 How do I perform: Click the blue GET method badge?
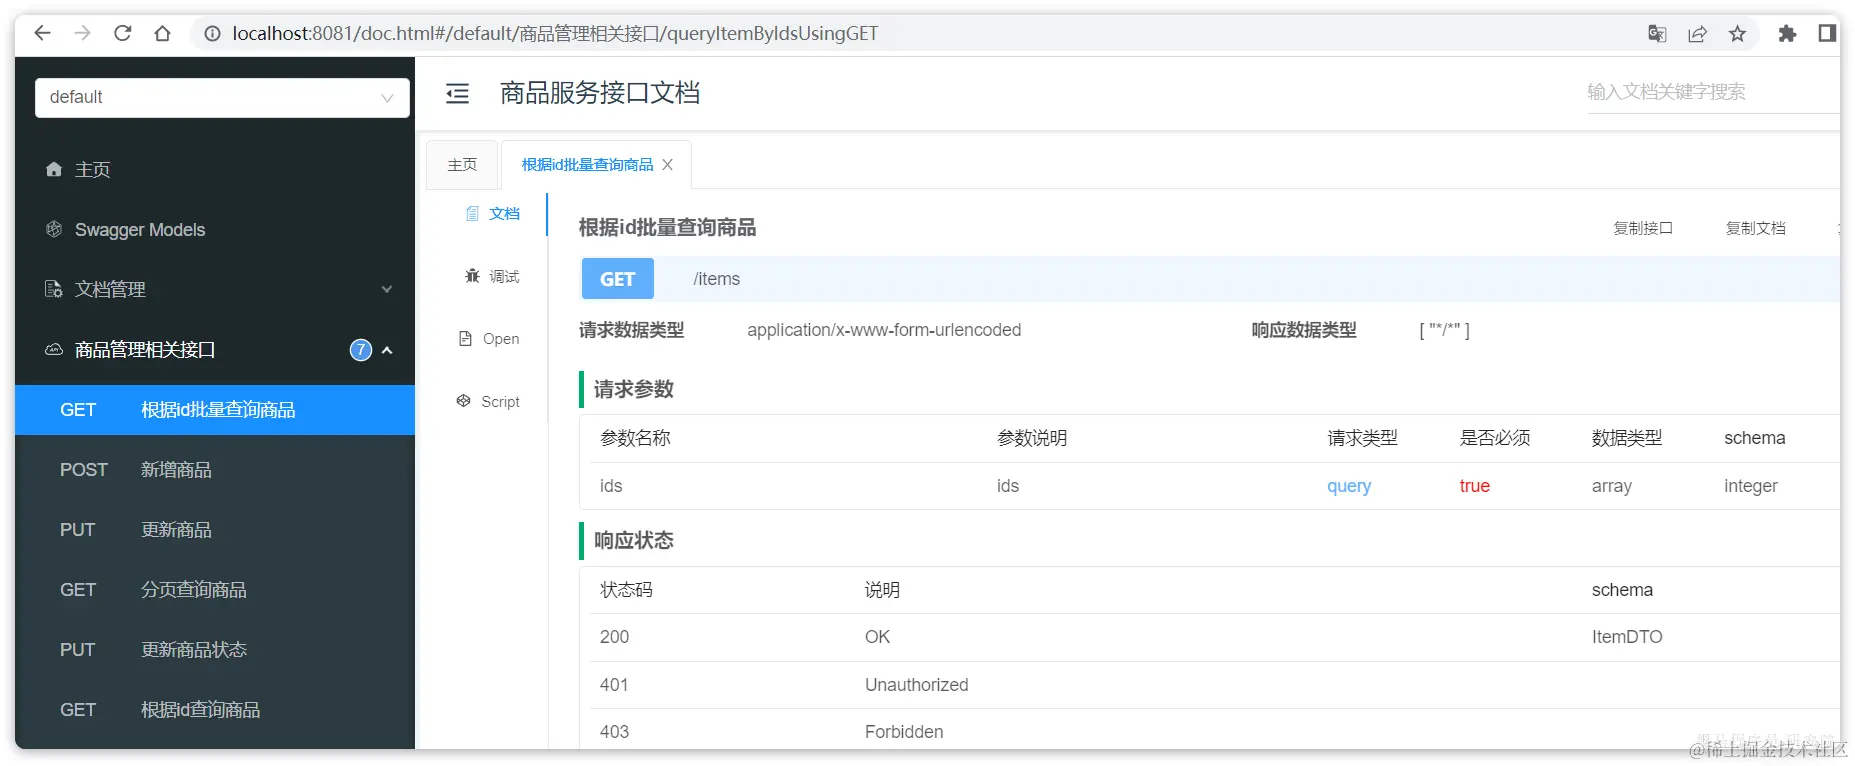(618, 279)
